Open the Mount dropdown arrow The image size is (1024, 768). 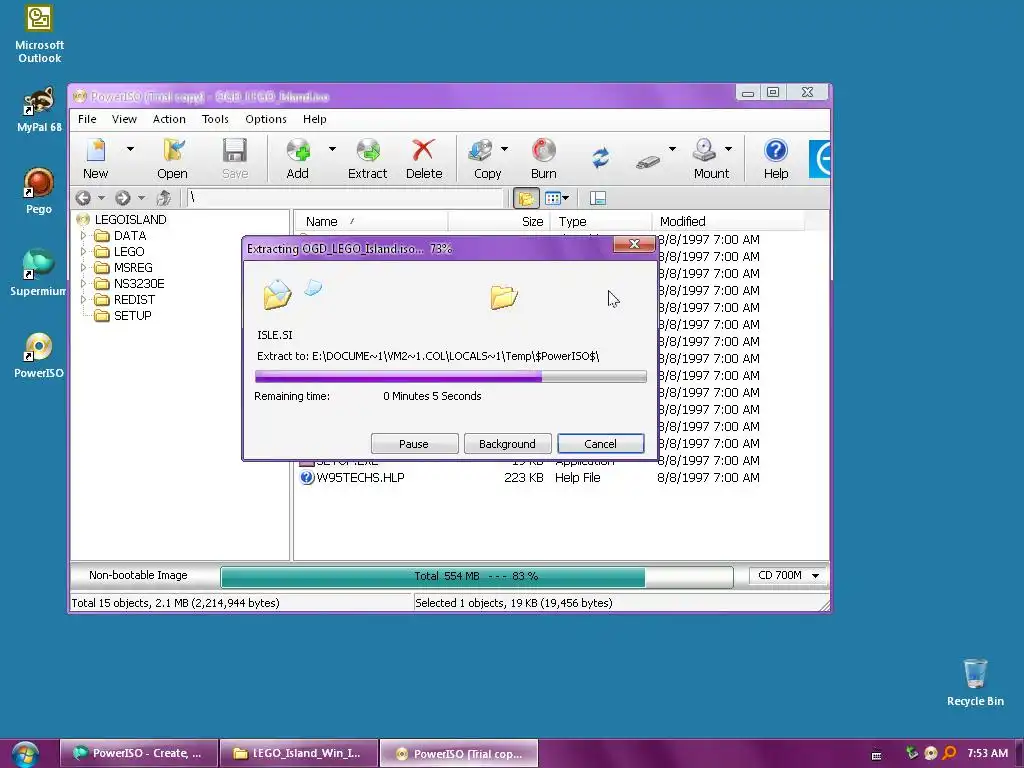pos(729,150)
